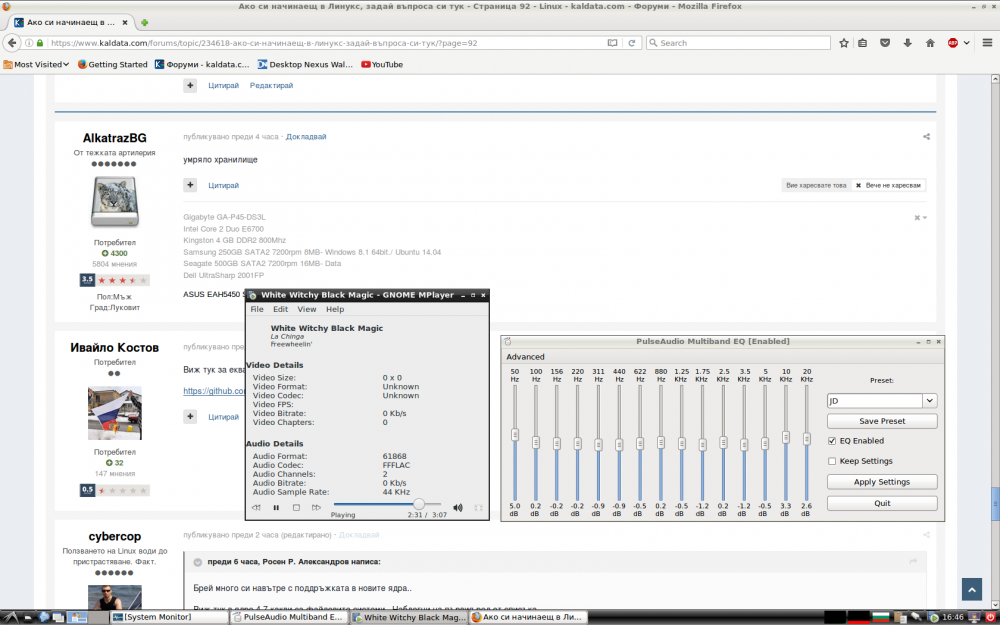Click the 50 Hz equalizer slider
The height and width of the screenshot is (625, 1000).
tap(515, 436)
